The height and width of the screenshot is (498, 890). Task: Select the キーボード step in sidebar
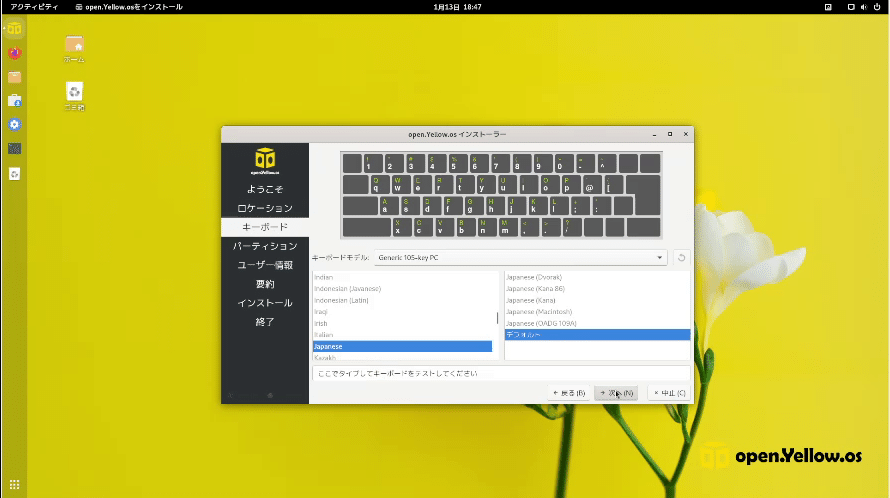pos(265,227)
